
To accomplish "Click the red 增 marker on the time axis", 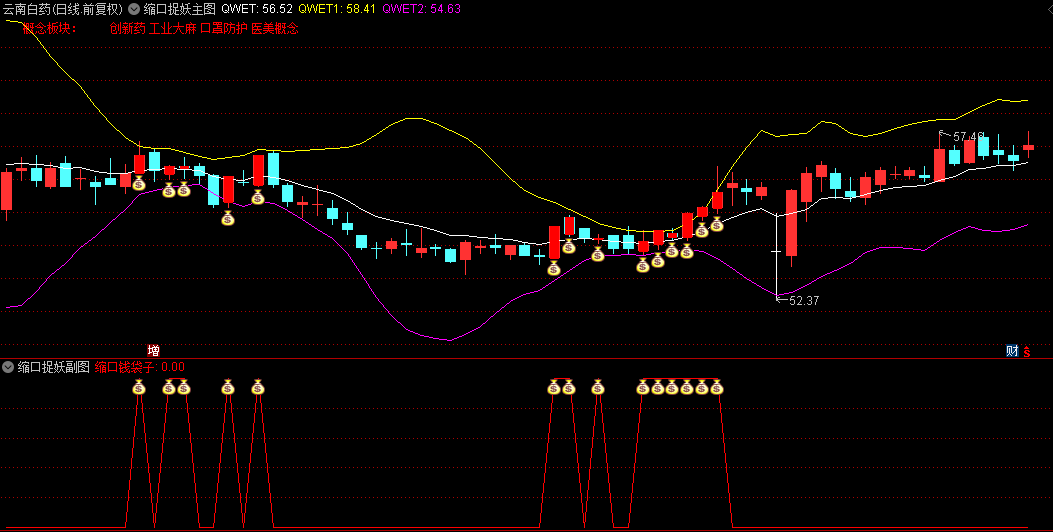I will 154,351.
